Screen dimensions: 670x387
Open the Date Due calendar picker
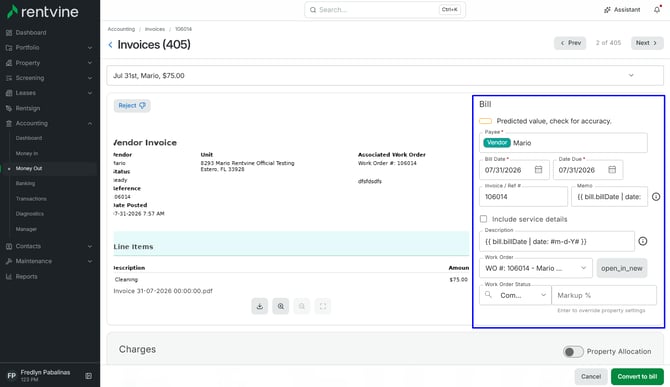612,170
